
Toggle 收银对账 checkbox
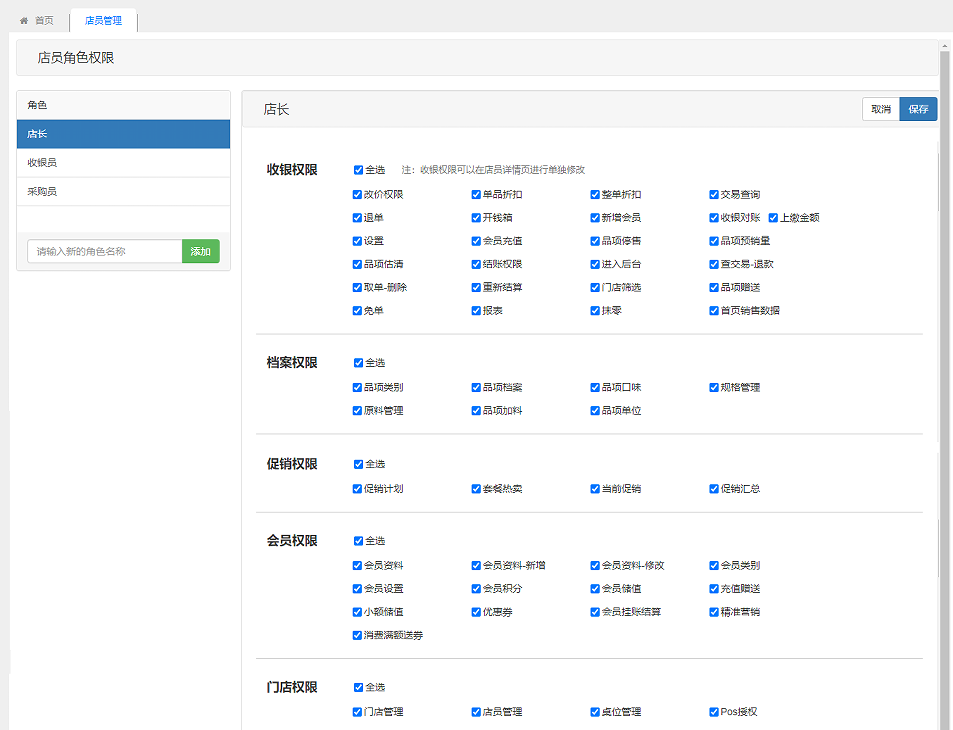coord(714,218)
